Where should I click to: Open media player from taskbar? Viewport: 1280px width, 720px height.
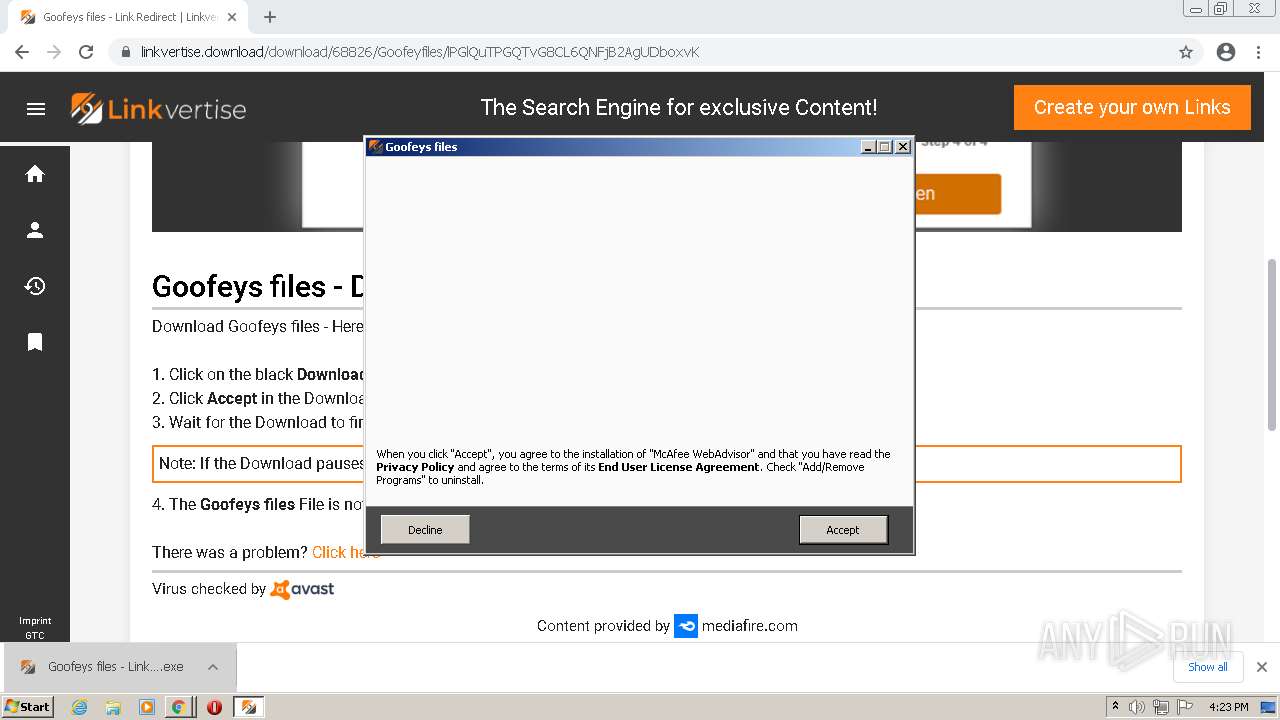coord(147,707)
